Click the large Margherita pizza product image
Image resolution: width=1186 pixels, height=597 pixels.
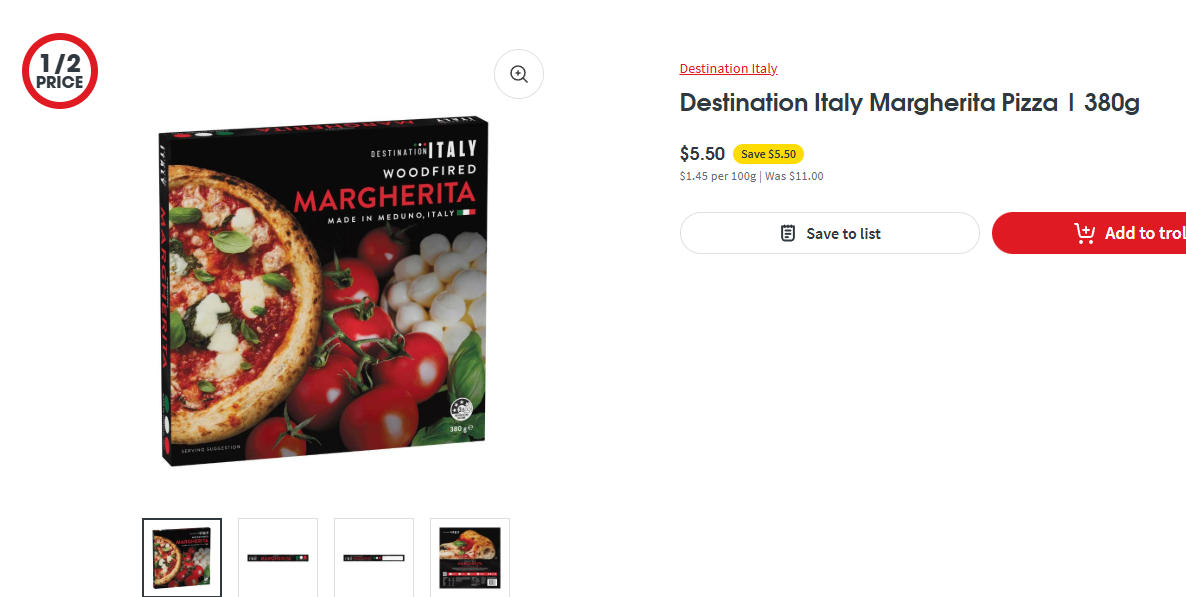tap(323, 291)
